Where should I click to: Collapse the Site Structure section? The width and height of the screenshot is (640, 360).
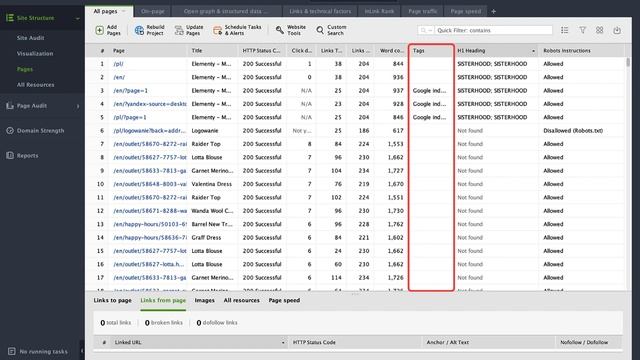coord(78,18)
